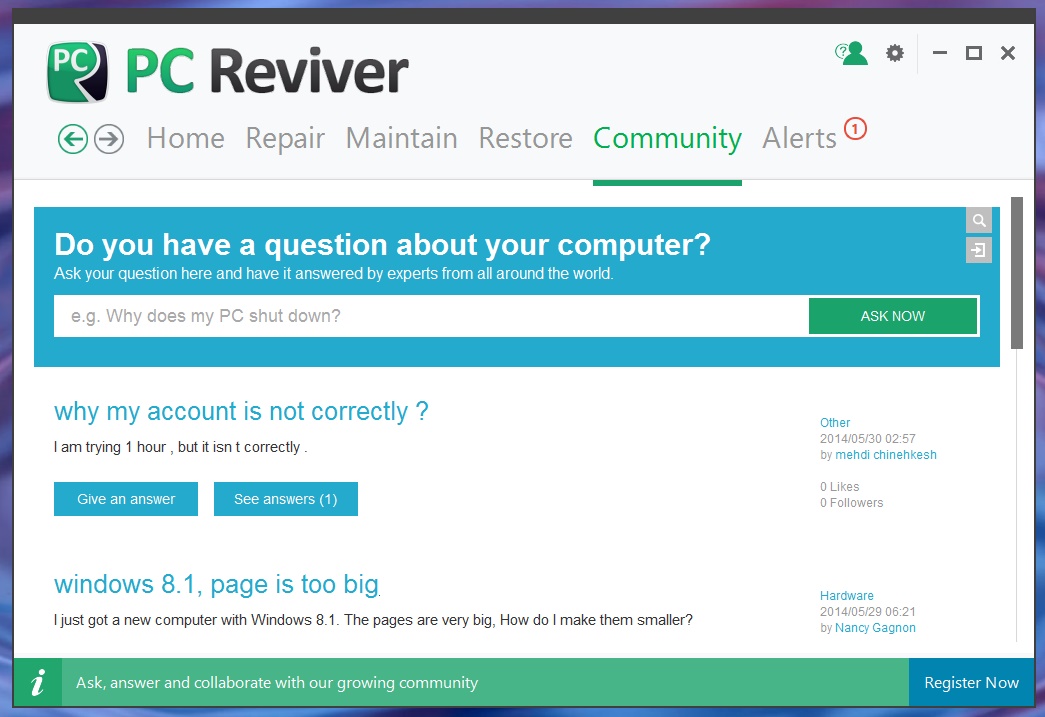Open the Other category link
This screenshot has height=717, width=1045.
[x=834, y=422]
